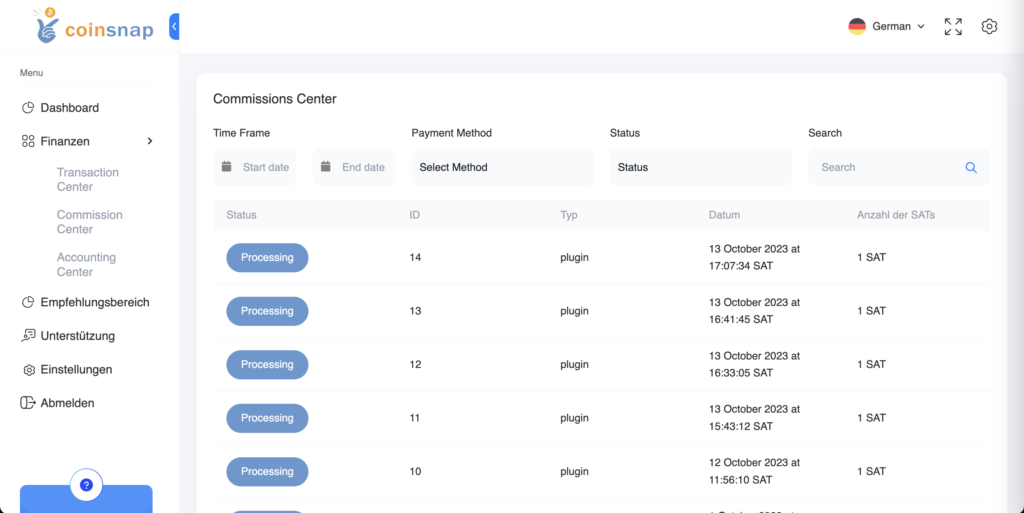Expand the Finanzen menu chevron
1024x513 pixels.
(x=150, y=142)
